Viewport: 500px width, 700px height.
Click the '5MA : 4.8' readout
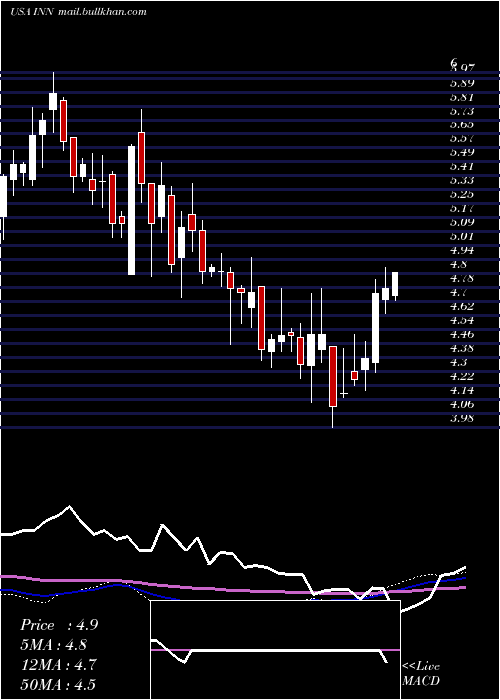point(54,645)
